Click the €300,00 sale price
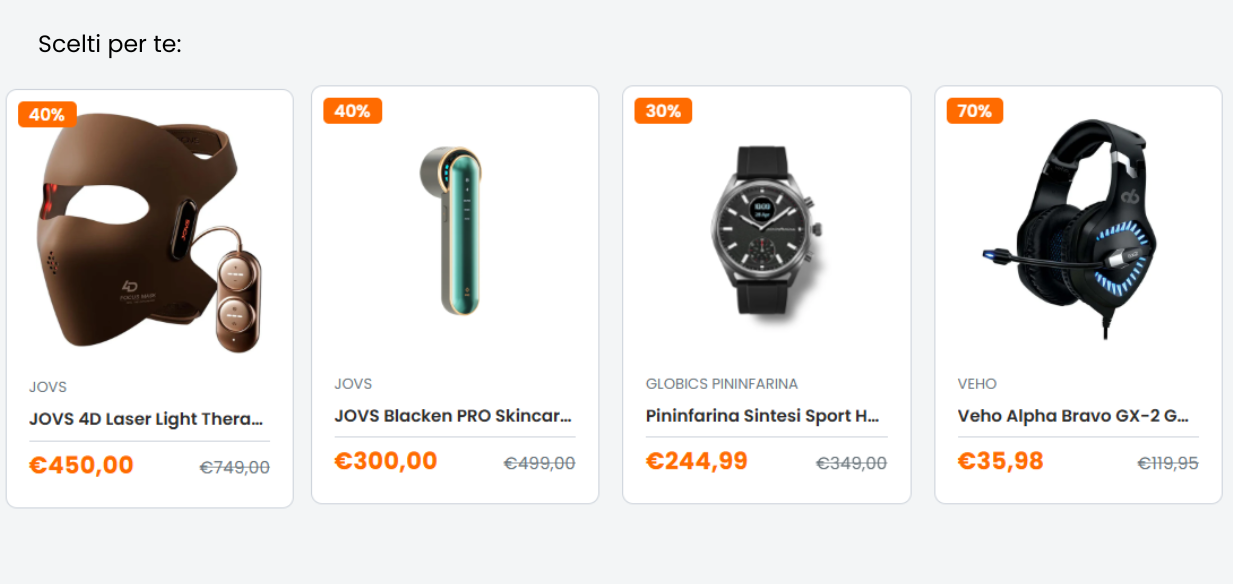The height and width of the screenshot is (584, 1233). coord(386,461)
